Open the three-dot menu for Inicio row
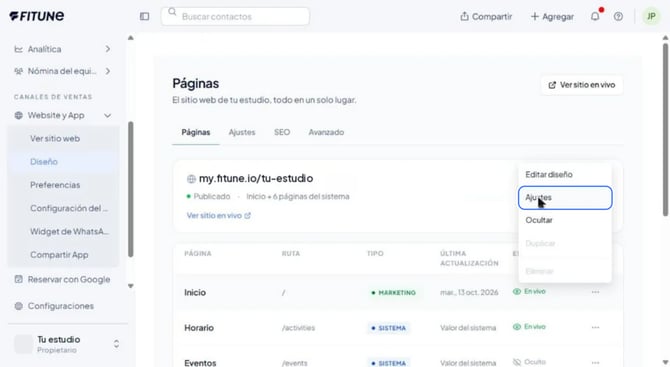Screen dimensions: 670x367 coord(596,292)
